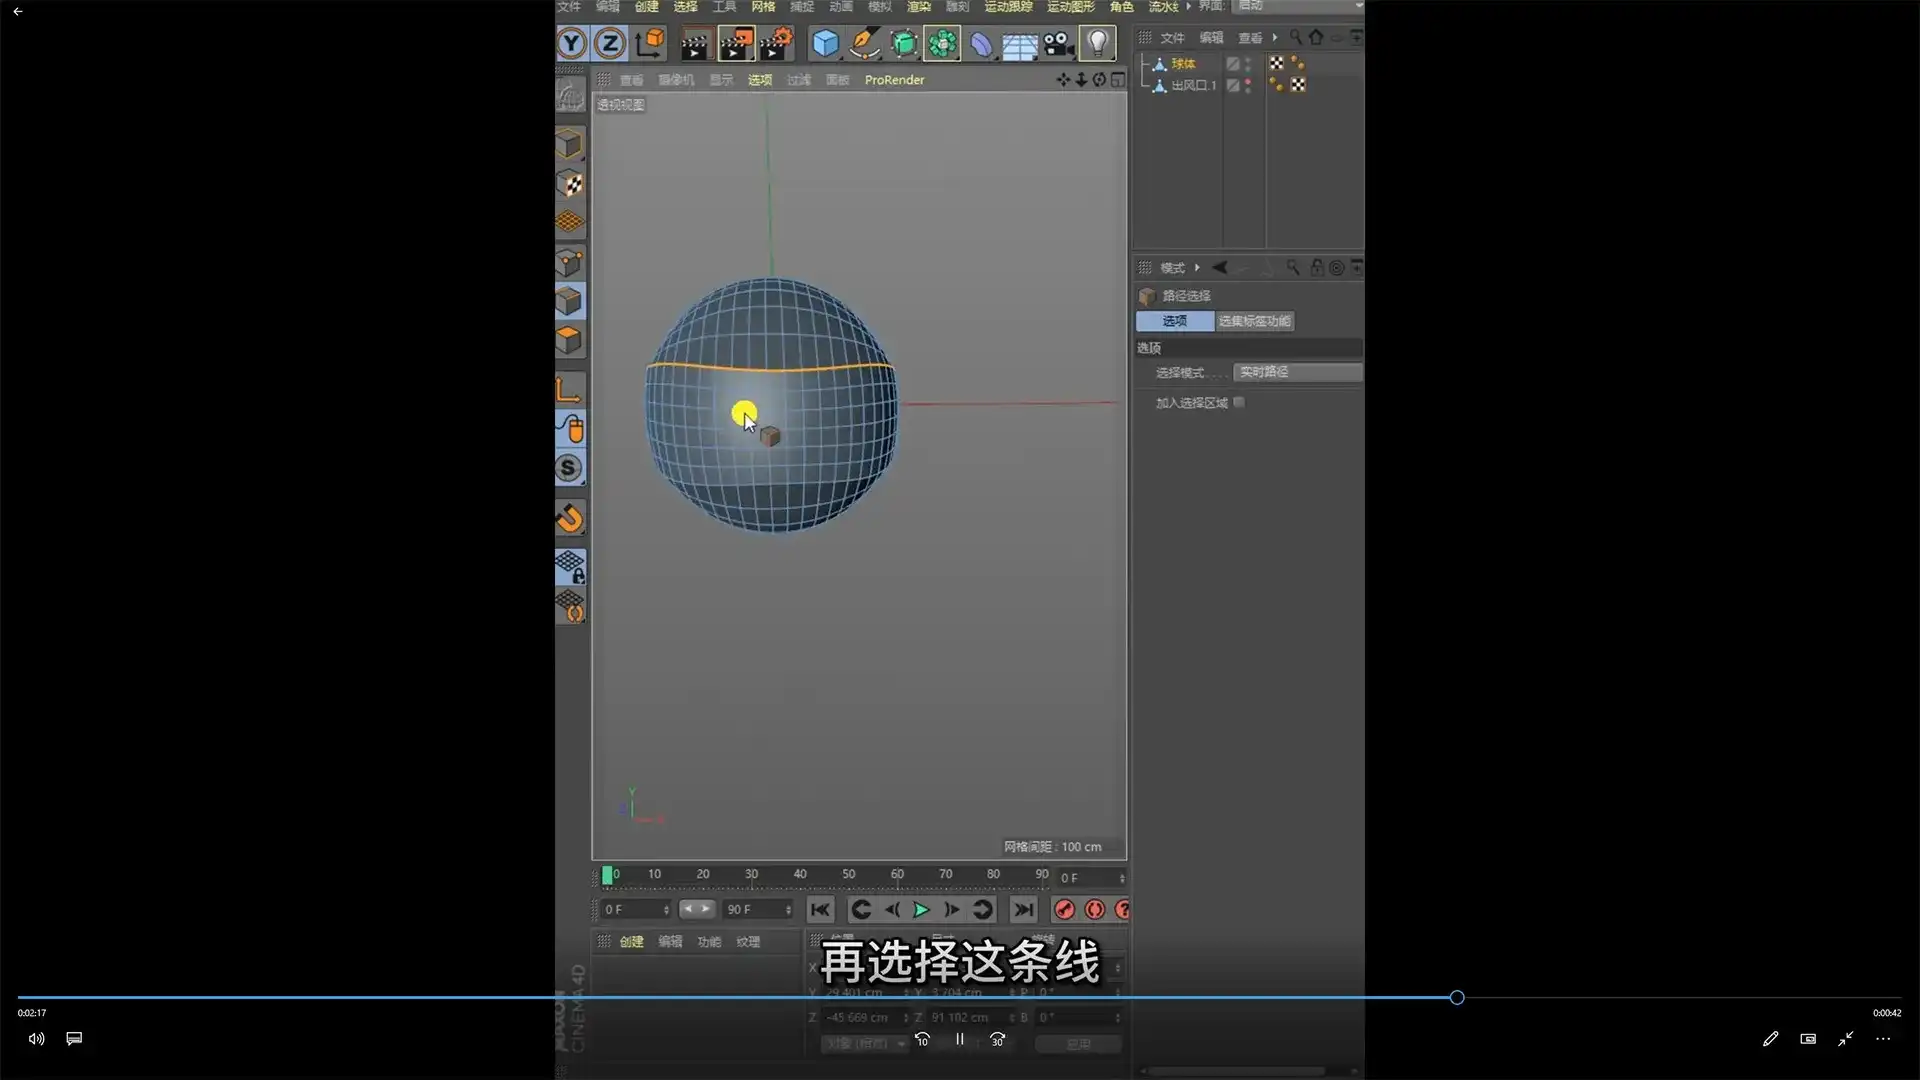1920x1080 pixels.
Task: Expand the 模式 arrow in attribute manager
Action: coord(1196,267)
